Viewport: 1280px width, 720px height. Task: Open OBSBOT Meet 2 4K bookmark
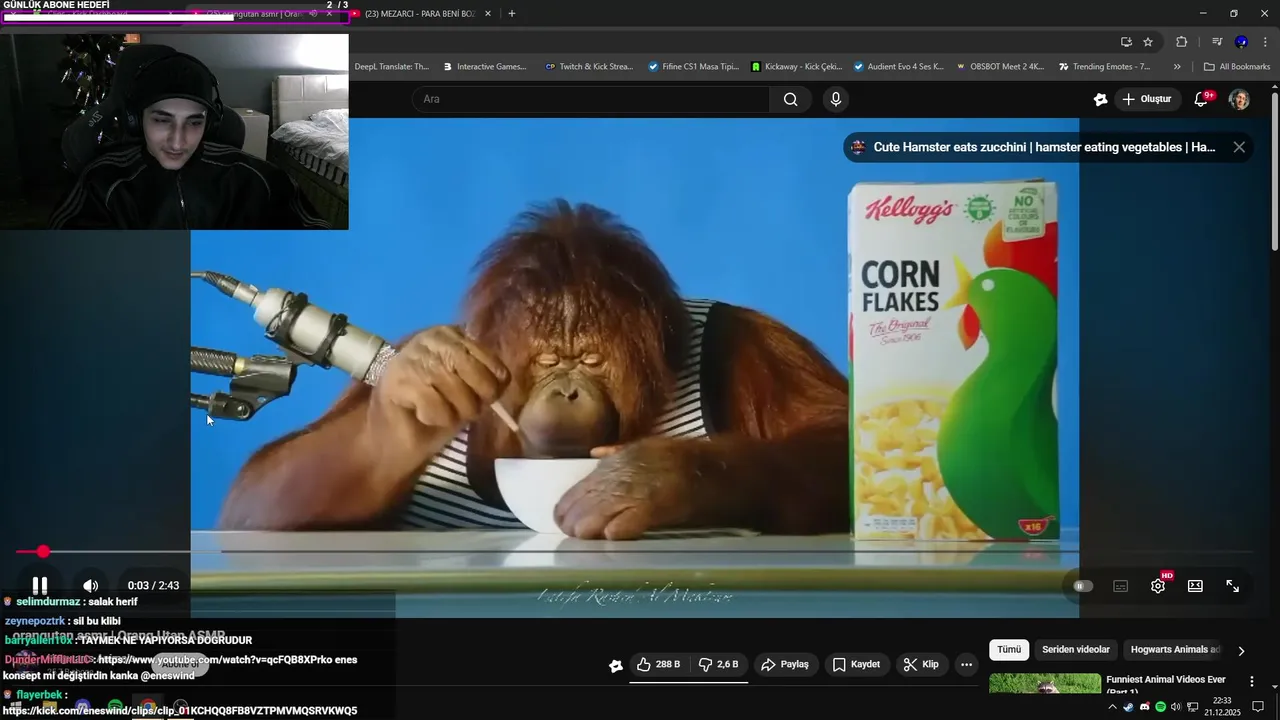pyautogui.click(x=1000, y=67)
